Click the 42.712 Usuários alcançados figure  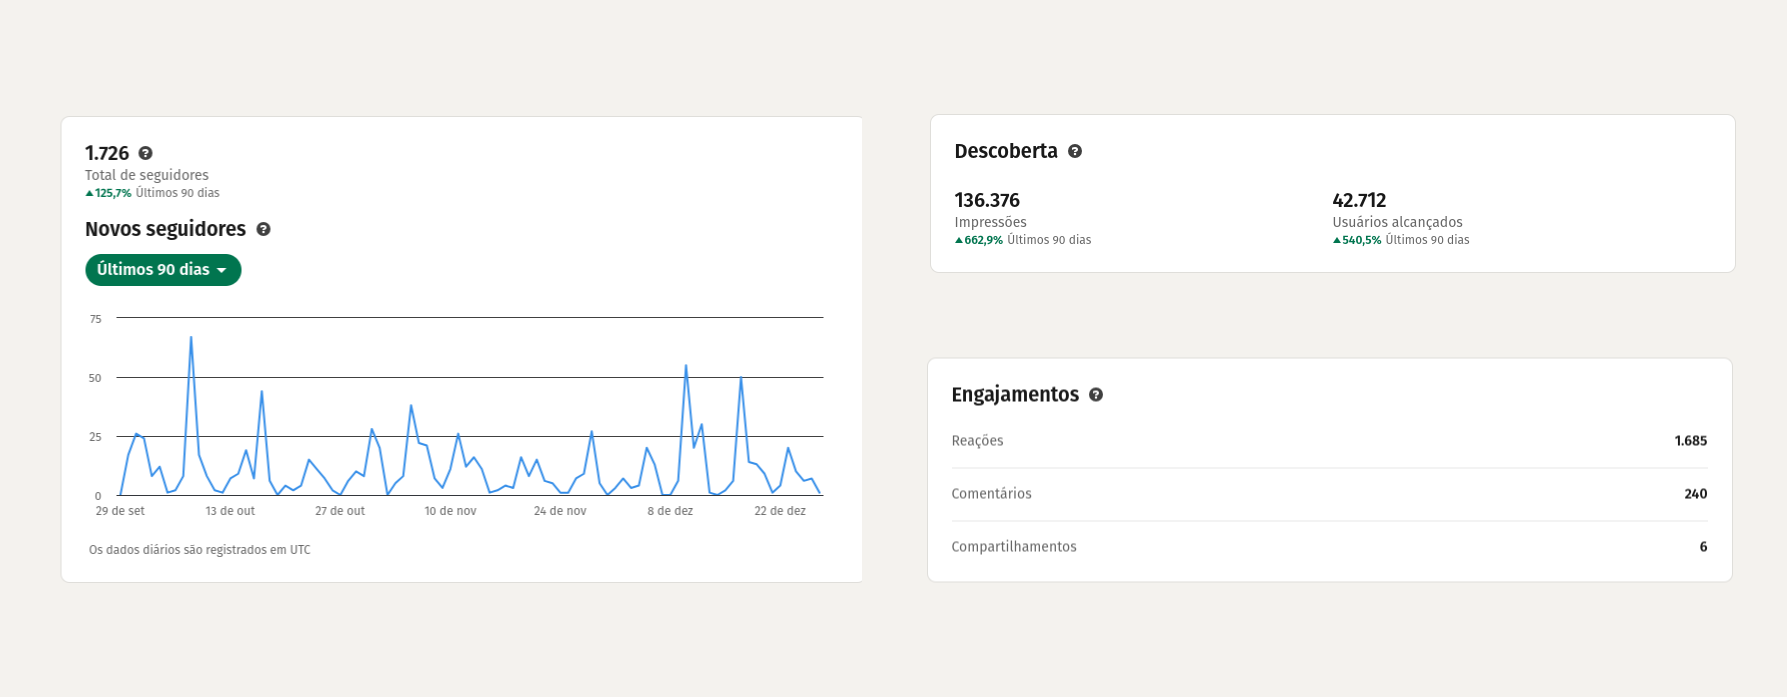(1359, 200)
